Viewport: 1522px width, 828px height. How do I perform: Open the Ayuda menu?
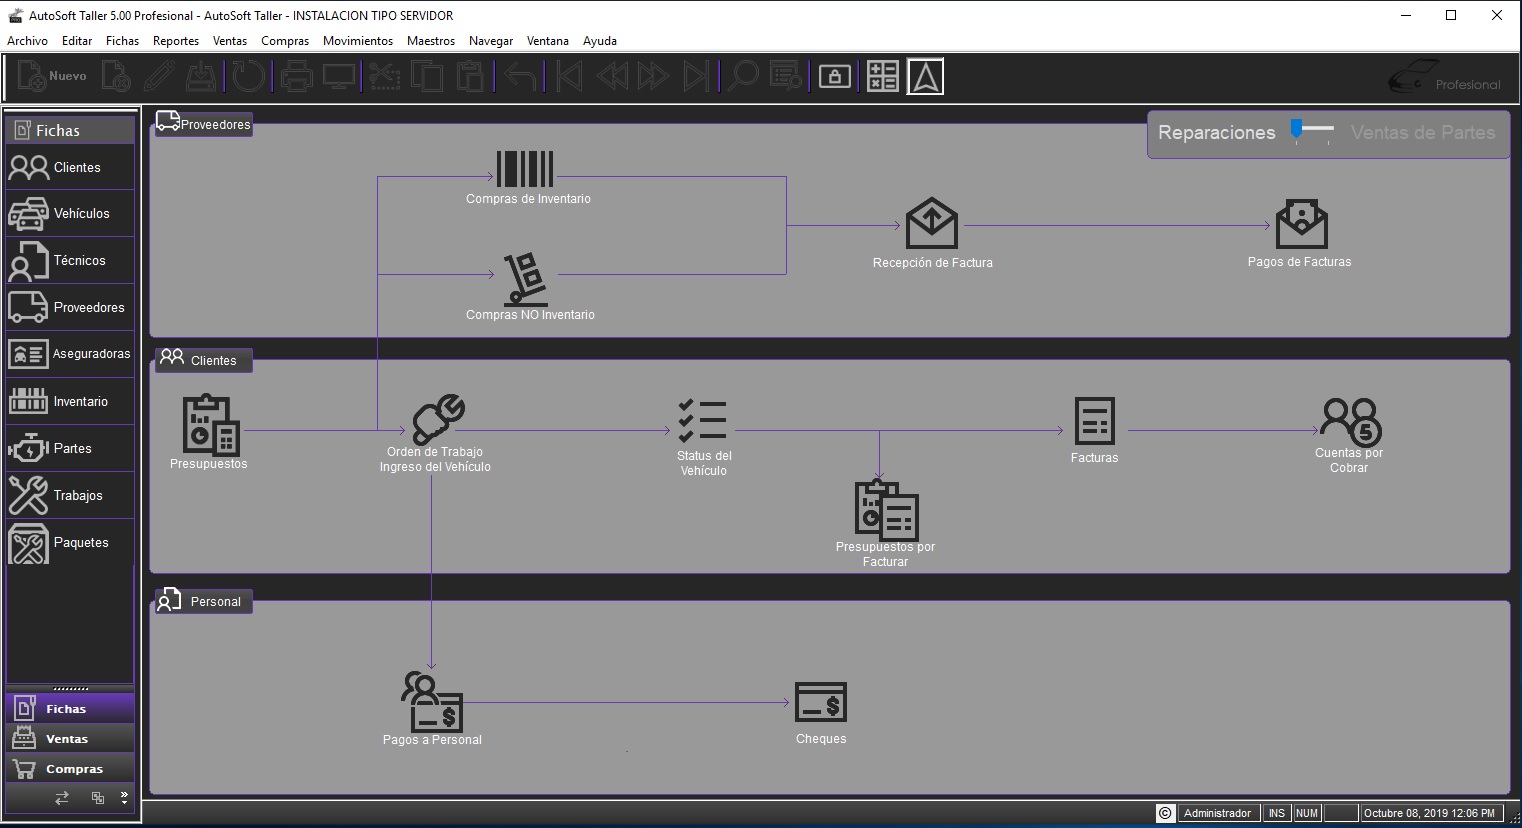pyautogui.click(x=600, y=41)
